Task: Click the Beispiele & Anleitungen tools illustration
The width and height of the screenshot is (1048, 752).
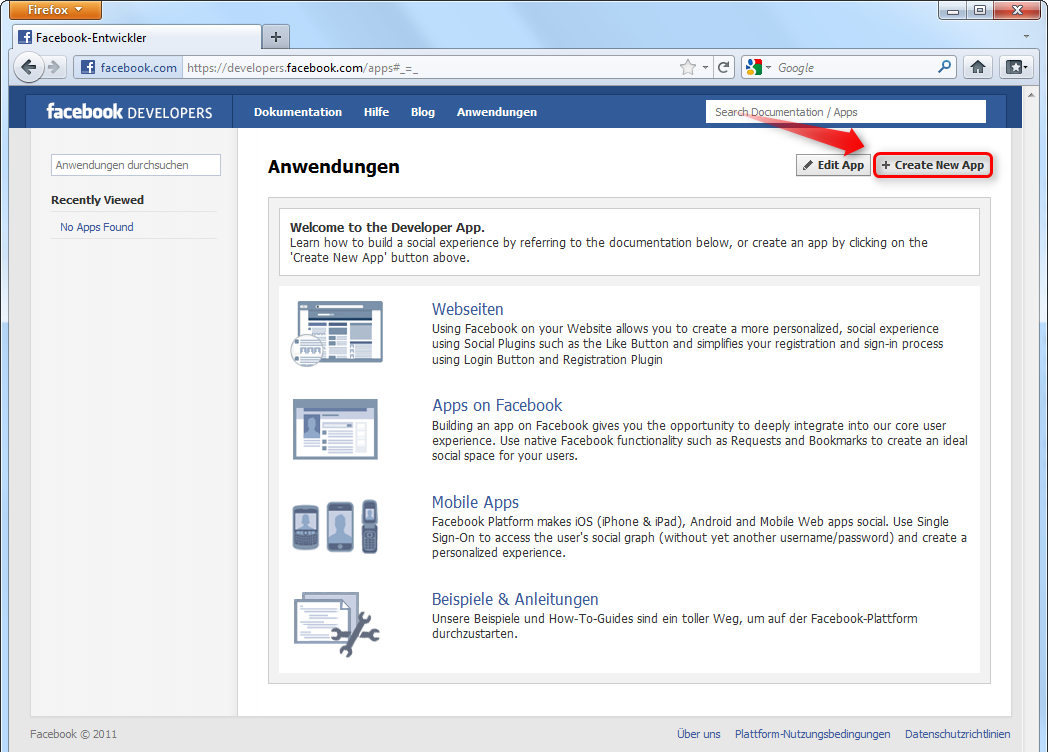Action: tap(337, 623)
